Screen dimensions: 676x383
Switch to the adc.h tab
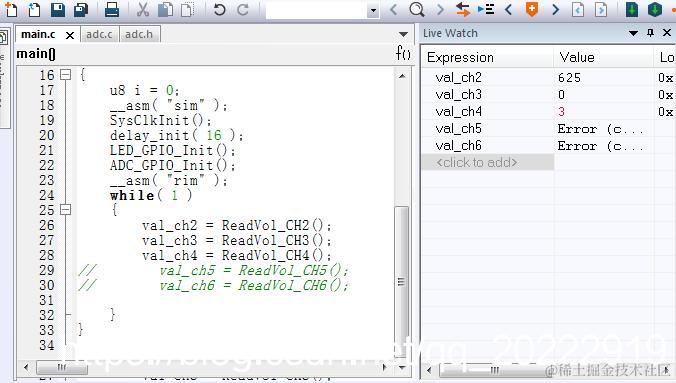click(139, 35)
